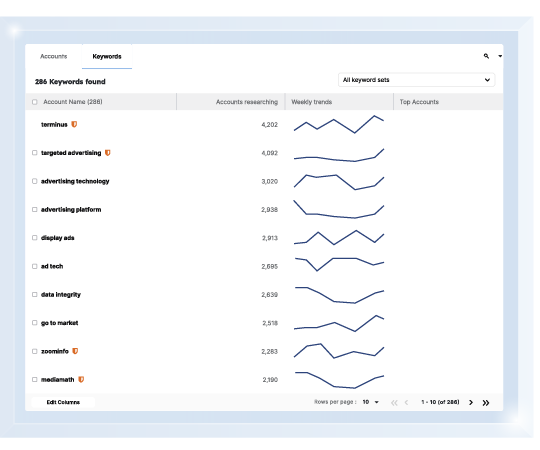Open the data integrity keyword
The width and height of the screenshot is (540, 450).
coord(61,295)
